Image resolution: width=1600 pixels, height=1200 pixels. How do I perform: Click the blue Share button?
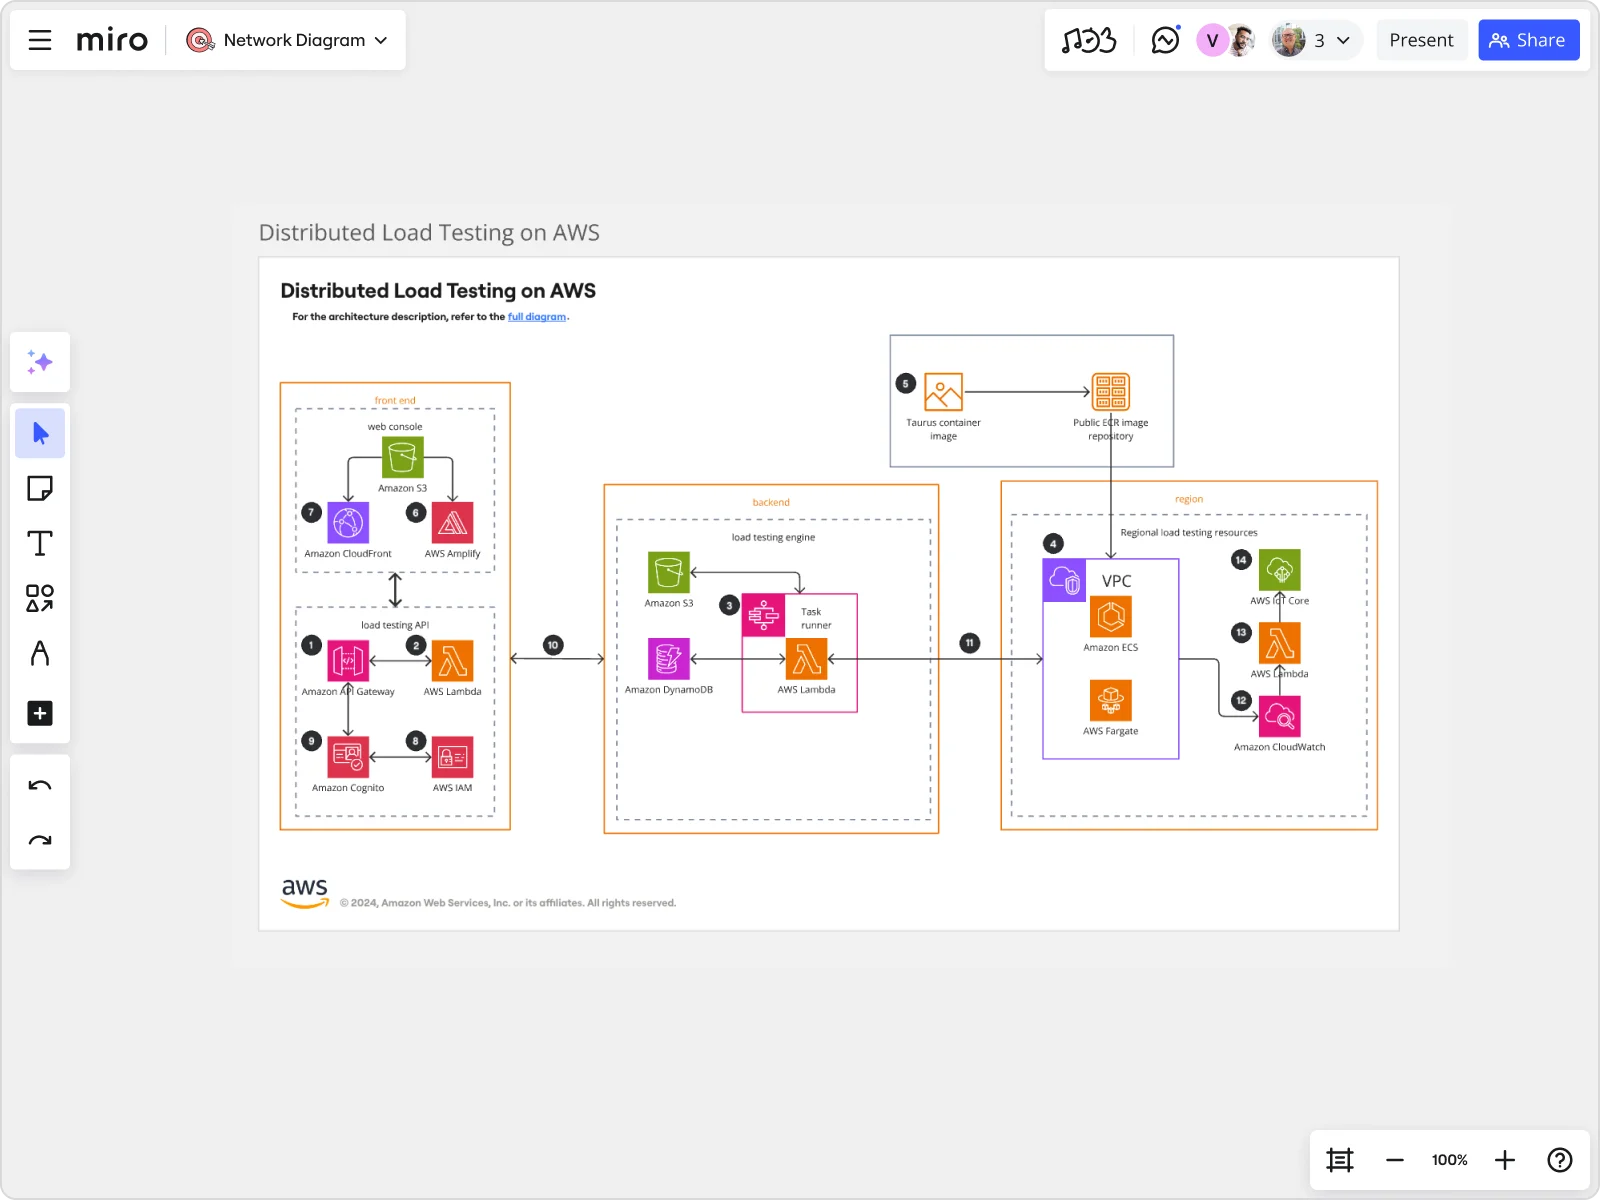click(x=1528, y=40)
